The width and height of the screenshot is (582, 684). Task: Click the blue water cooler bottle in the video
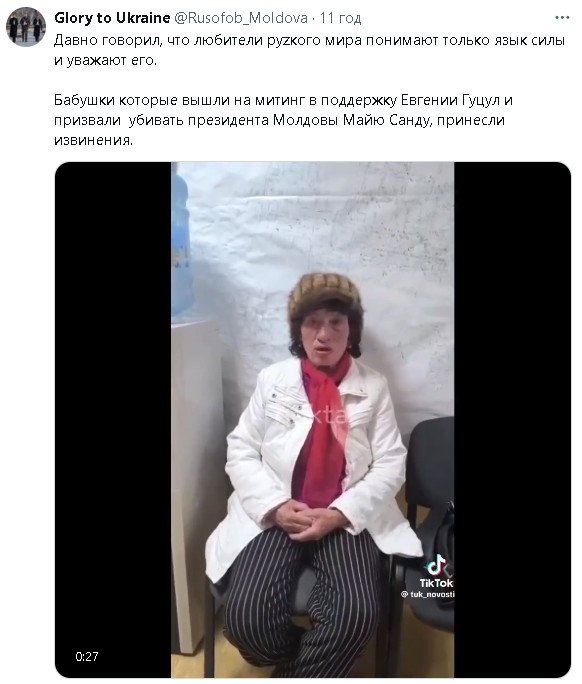click(181, 244)
